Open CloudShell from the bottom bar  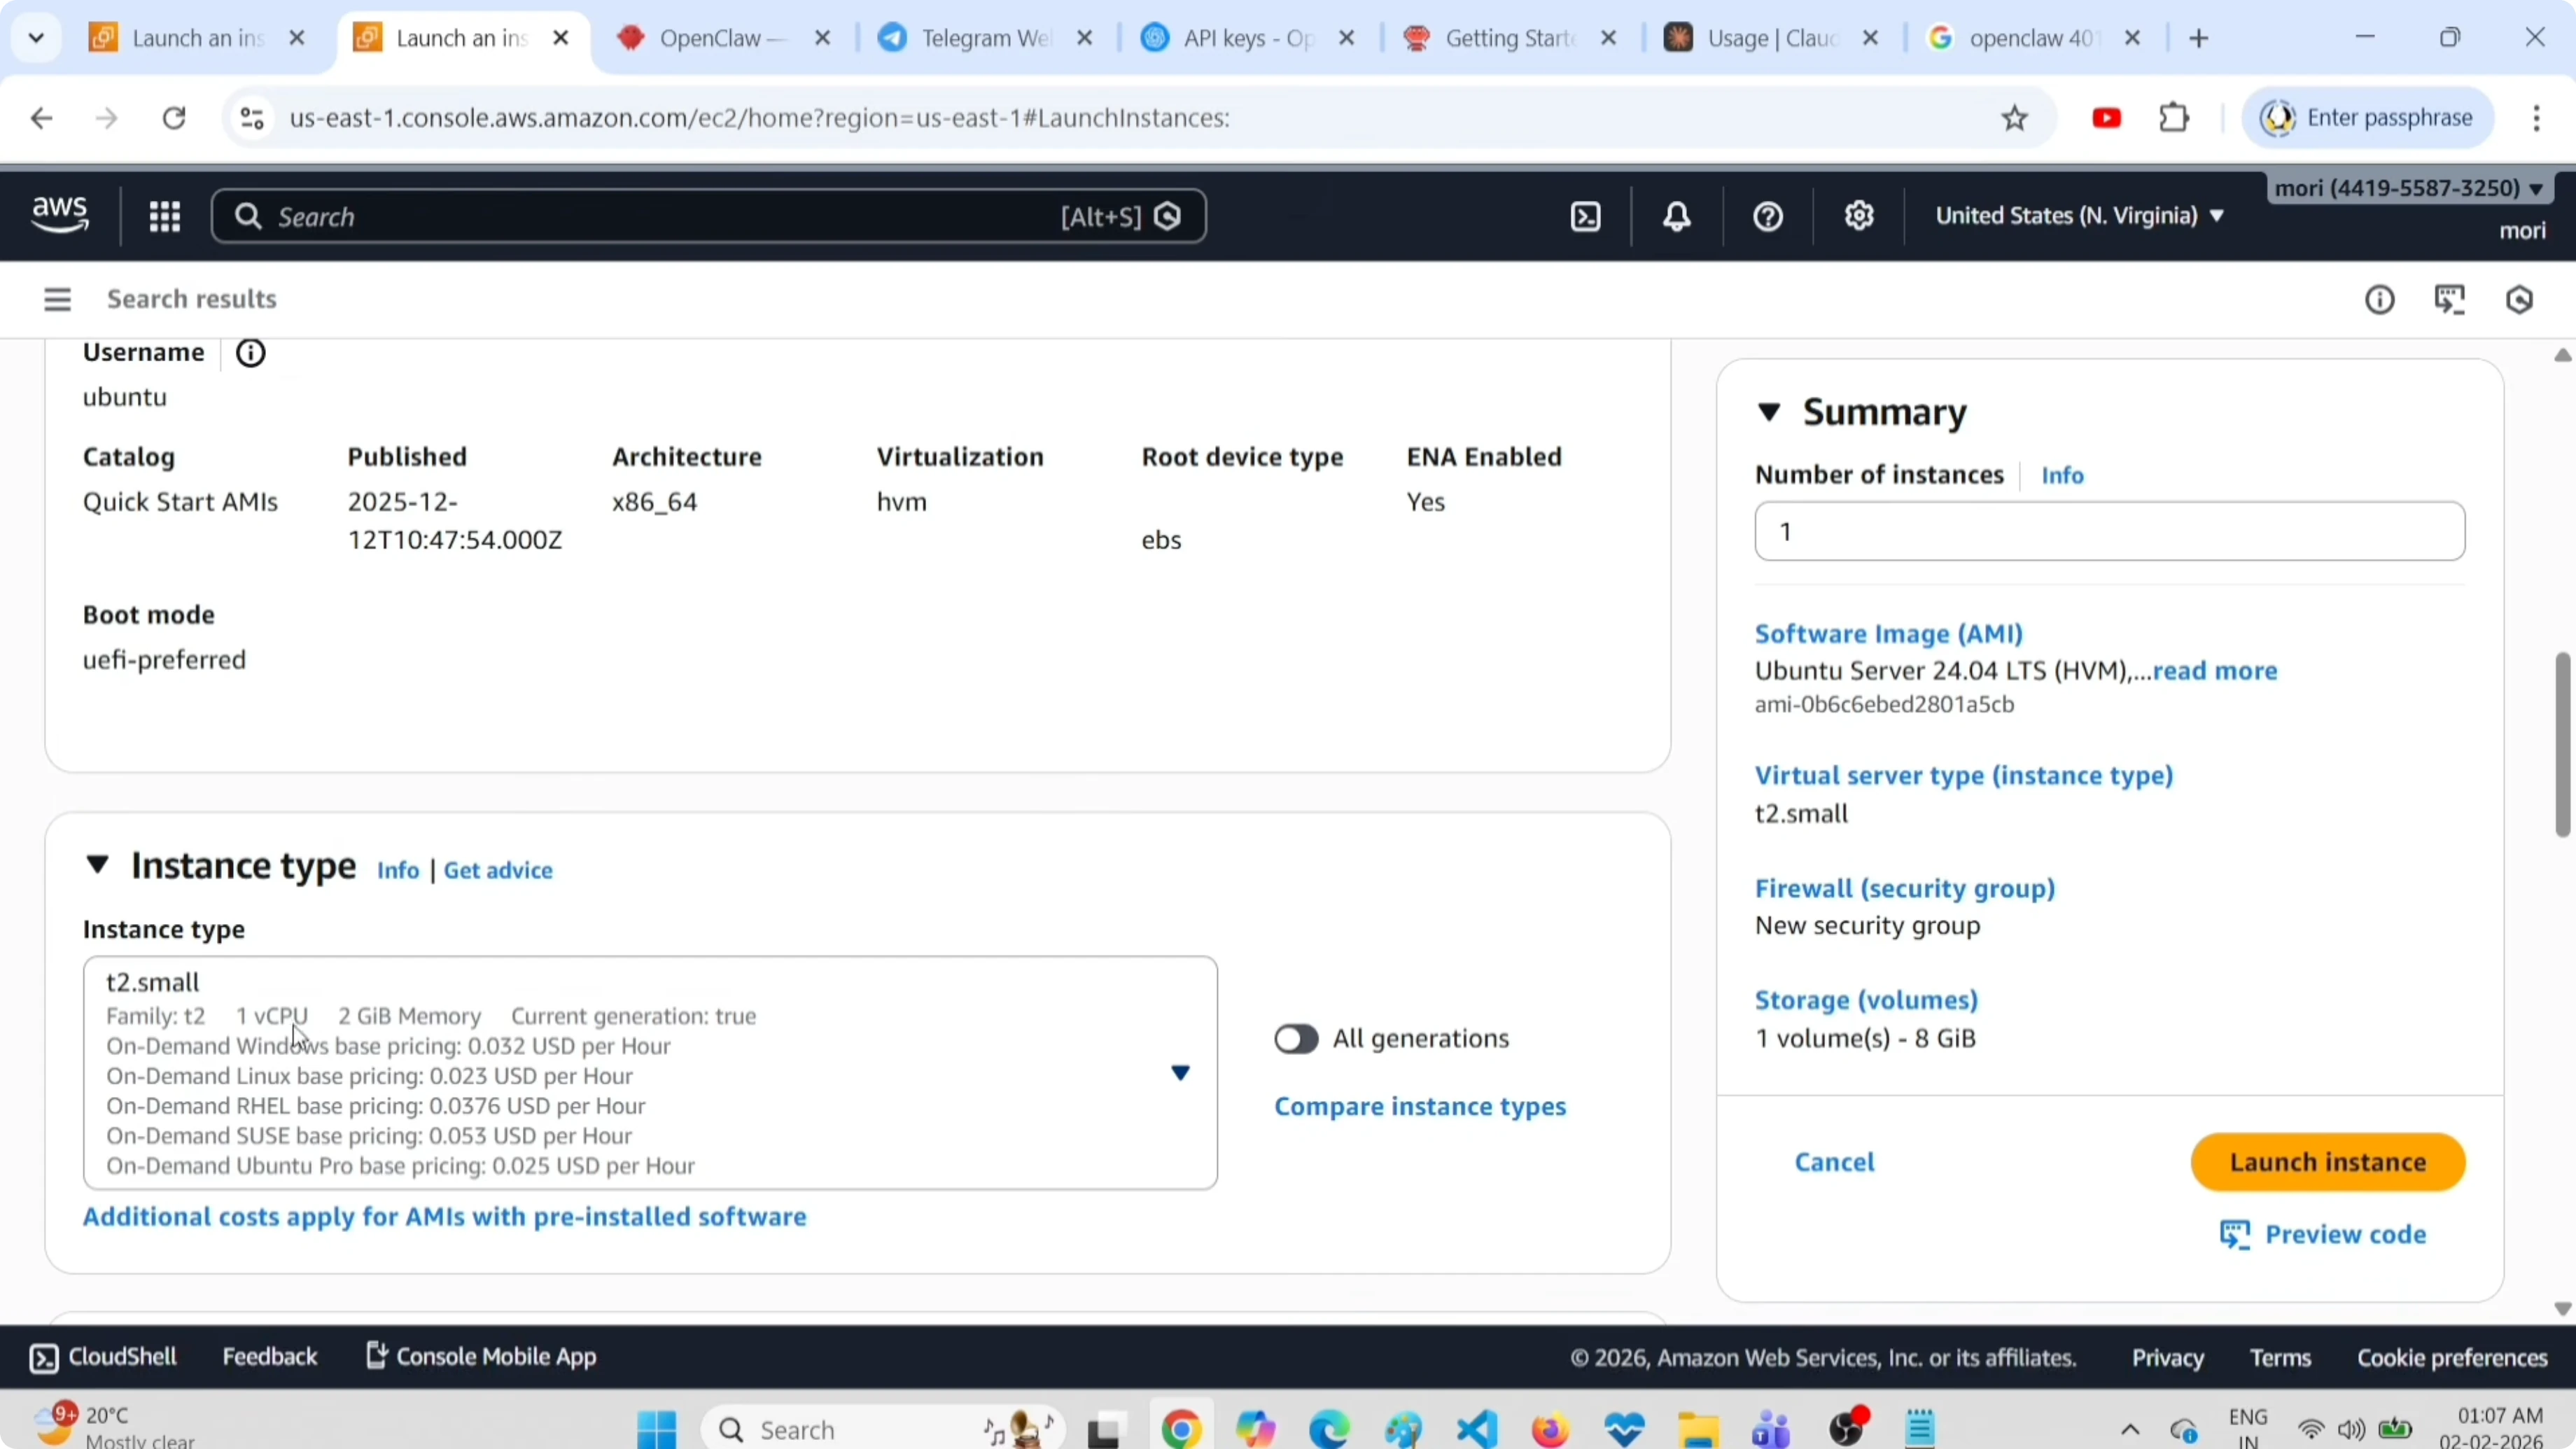(100, 1356)
